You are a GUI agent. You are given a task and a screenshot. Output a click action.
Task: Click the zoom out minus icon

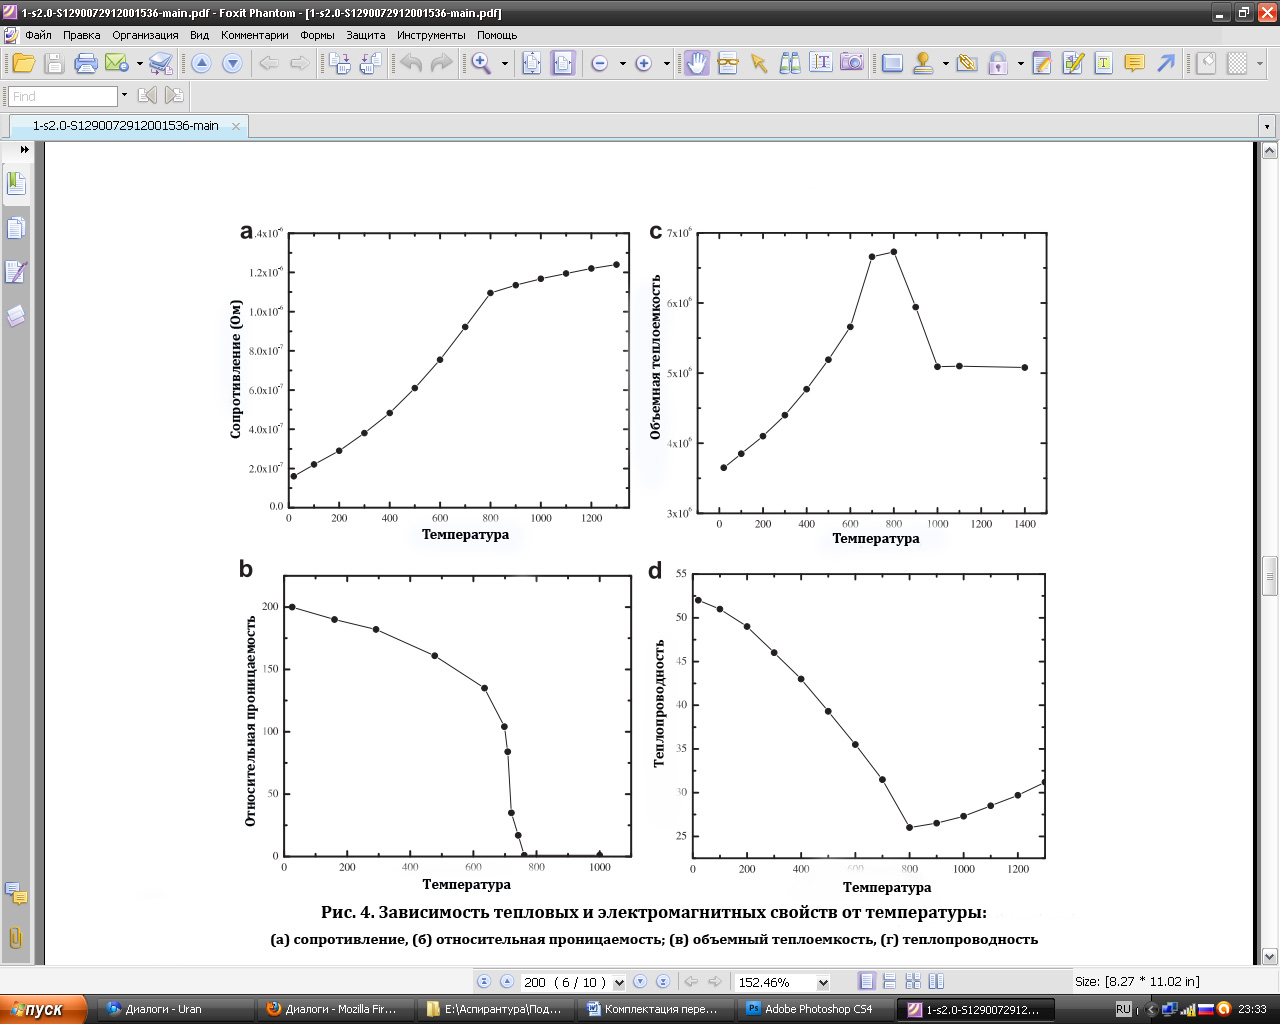pyautogui.click(x=600, y=63)
